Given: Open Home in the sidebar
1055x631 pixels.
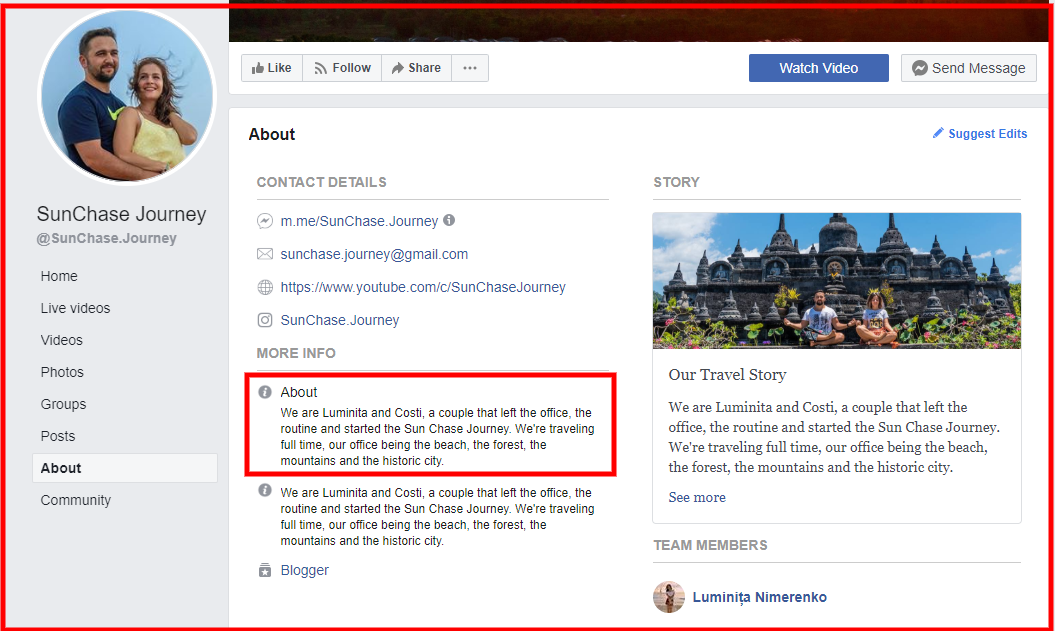Looking at the screenshot, I should click(59, 276).
